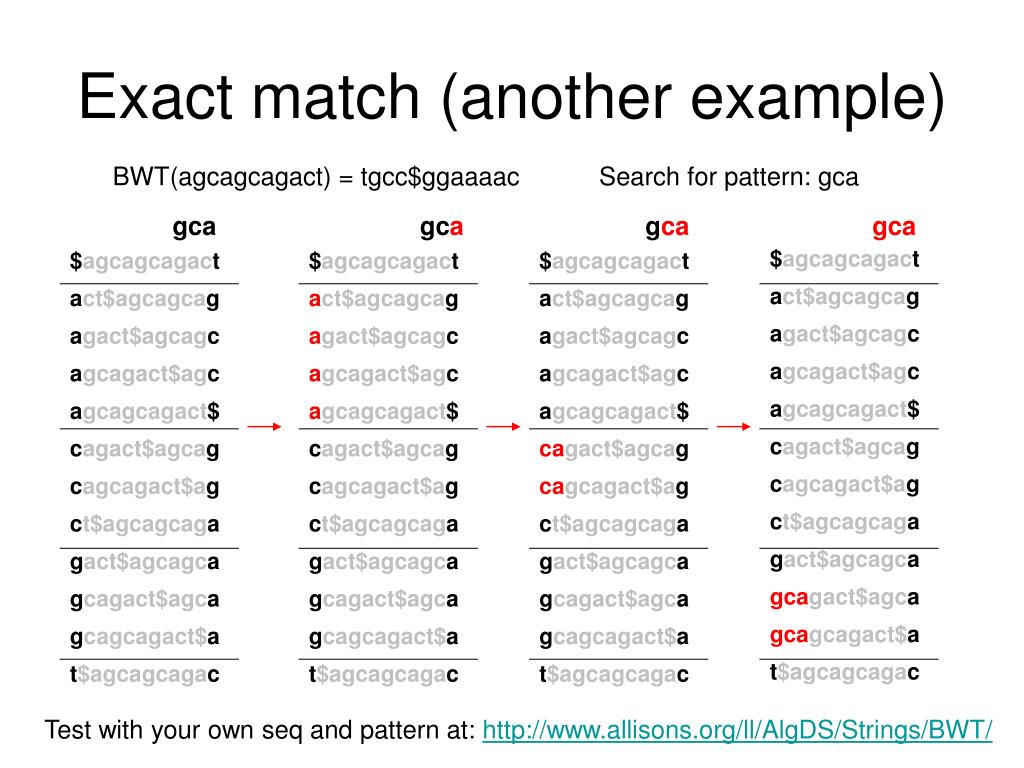The image size is (1024, 768).
Task: Click the red 'cagact$agcag' row in third column
Action: (614, 450)
